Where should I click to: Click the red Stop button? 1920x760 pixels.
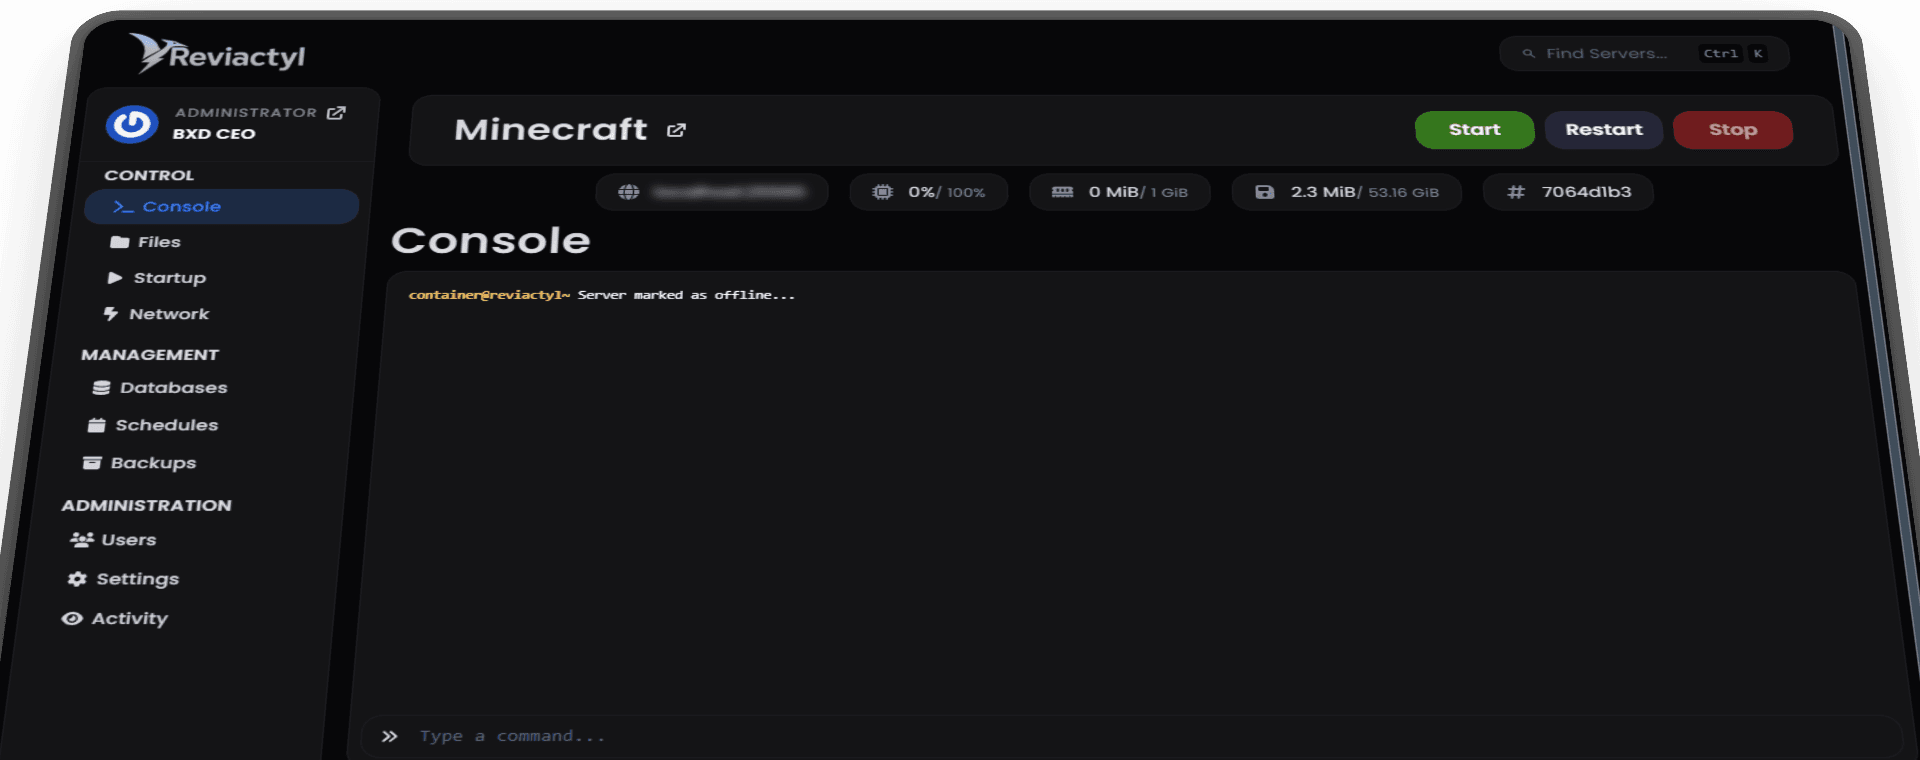1732,130
